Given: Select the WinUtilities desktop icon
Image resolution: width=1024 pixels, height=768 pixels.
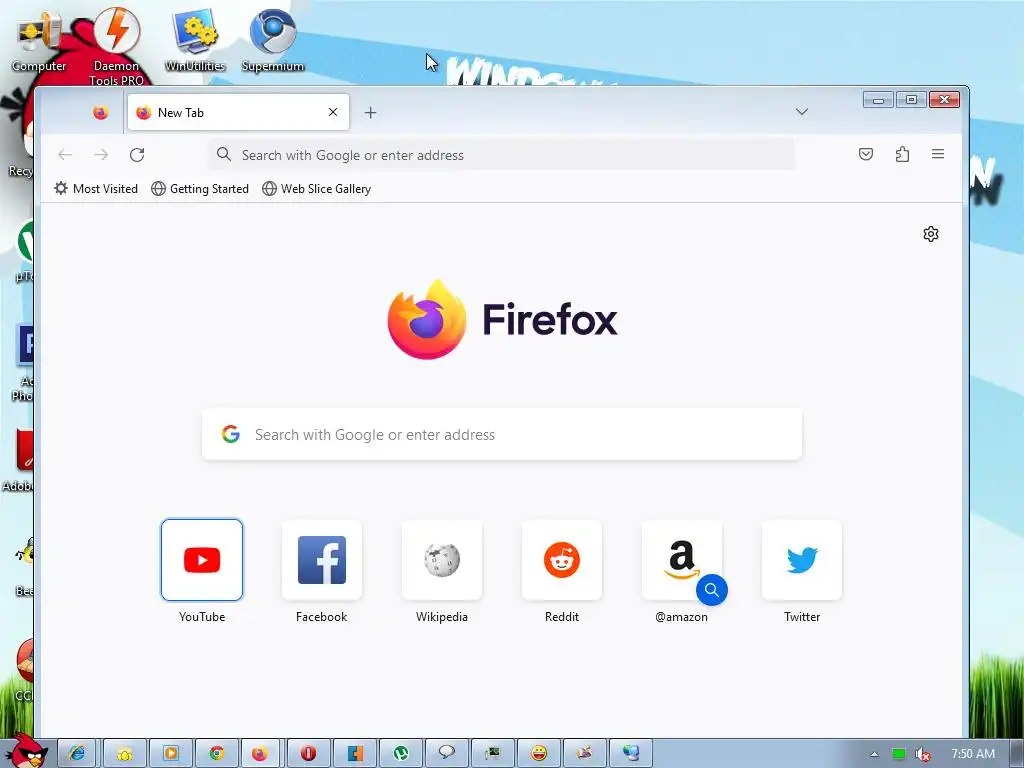Looking at the screenshot, I should [195, 40].
